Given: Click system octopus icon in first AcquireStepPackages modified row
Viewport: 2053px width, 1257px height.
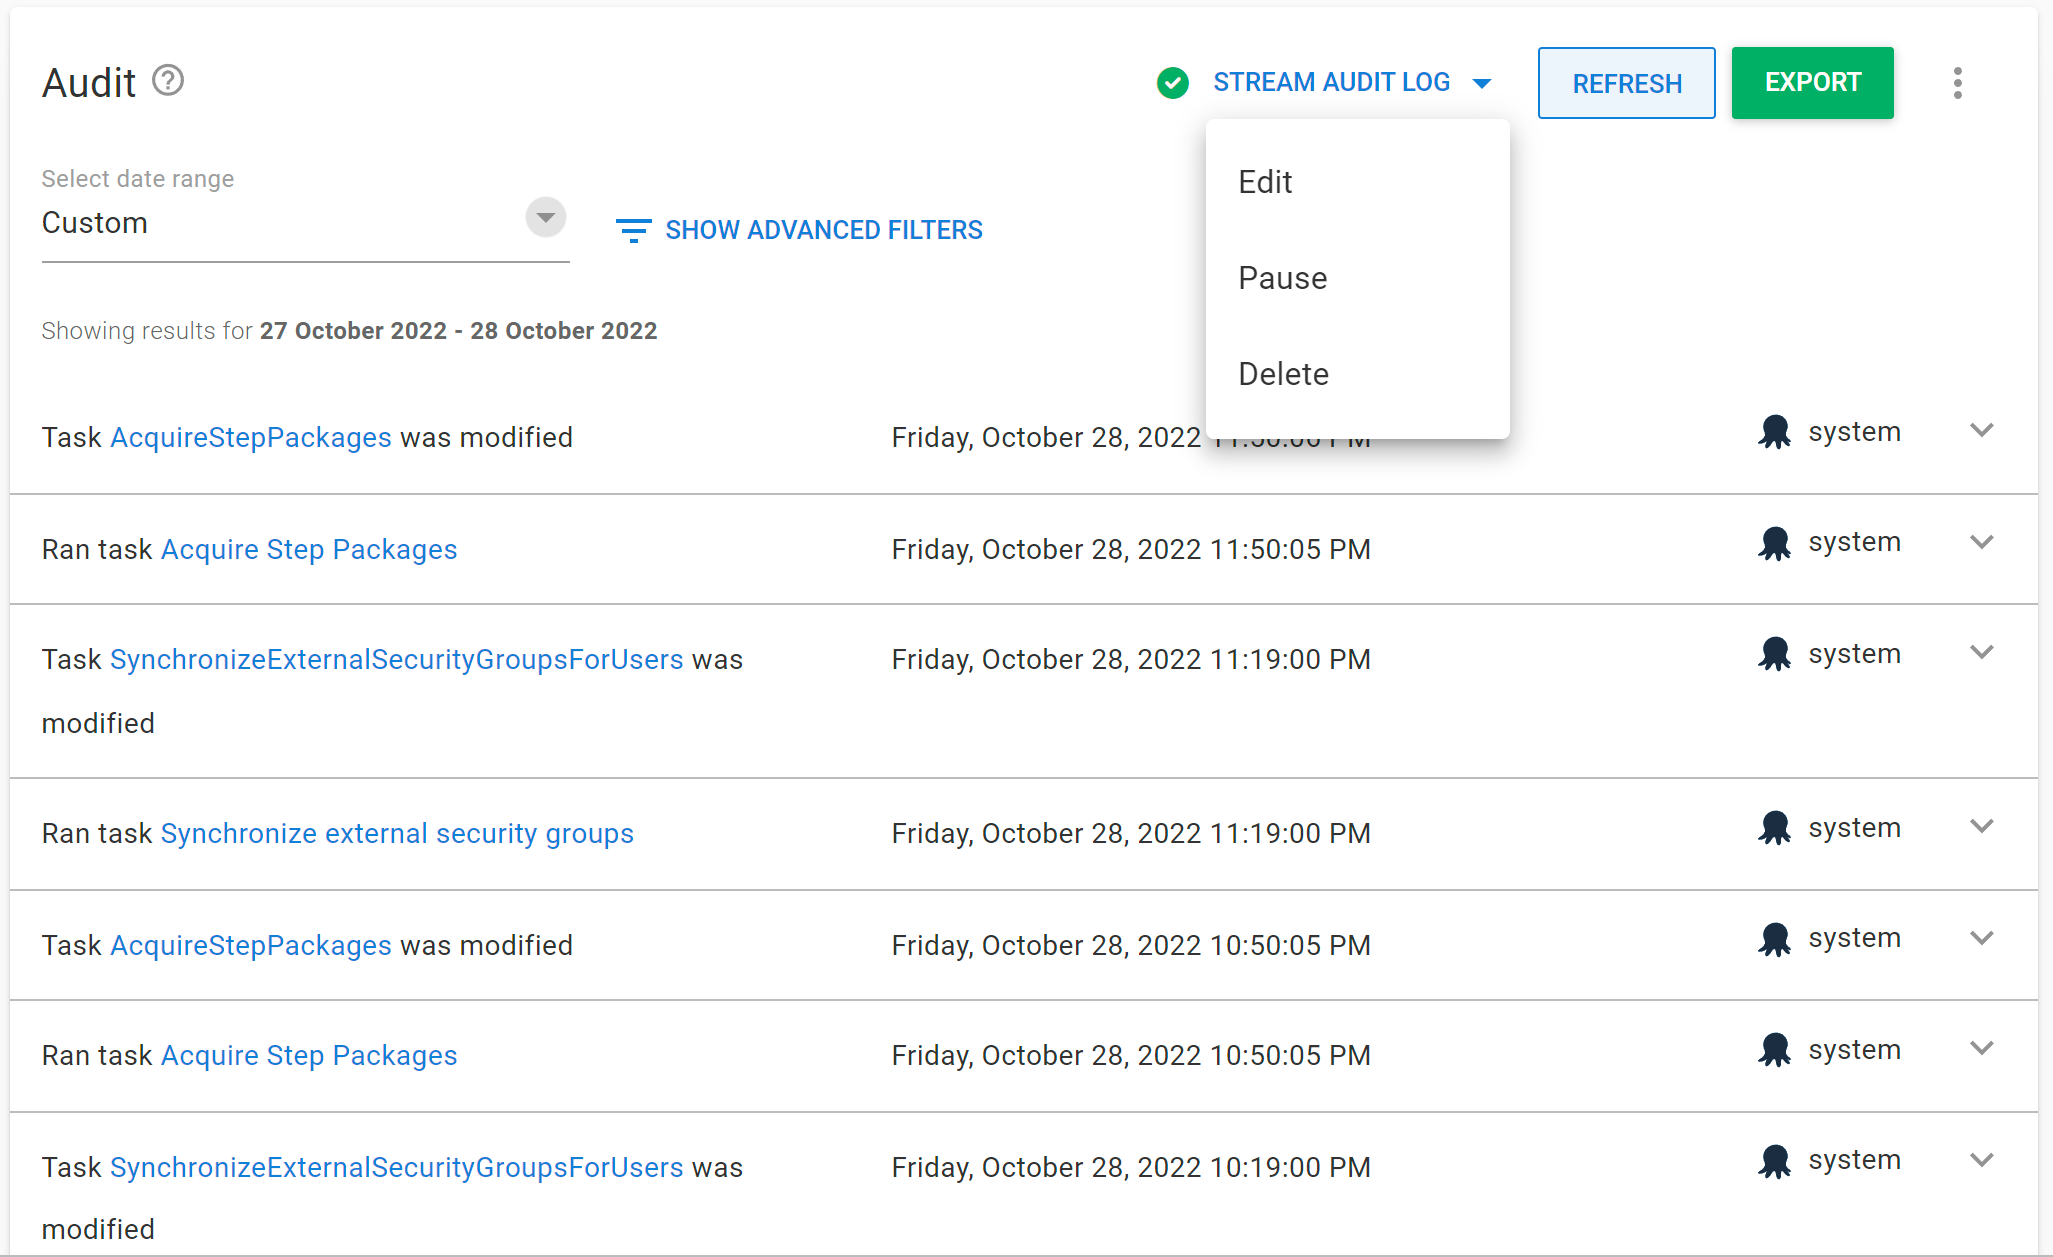Looking at the screenshot, I should point(1774,432).
